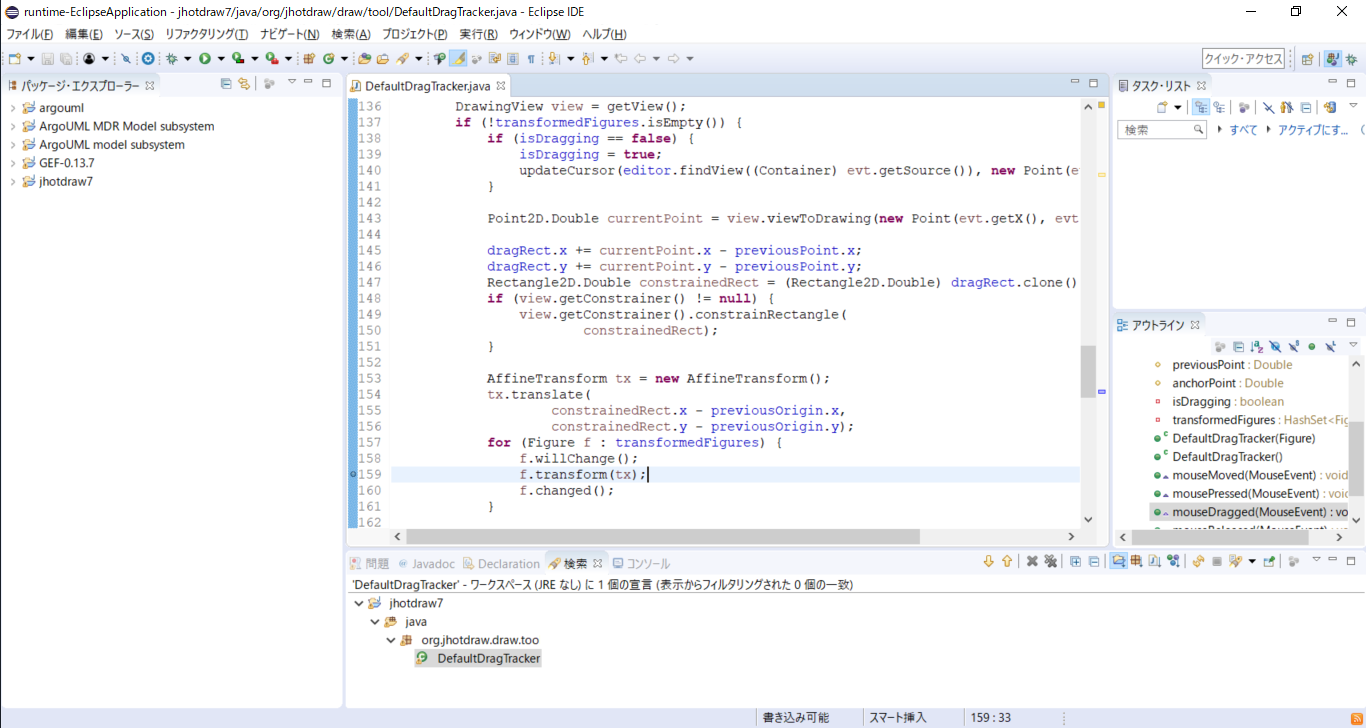Open the プロジェクト(P) menu
Image resolution: width=1366 pixels, height=728 pixels.
click(x=414, y=34)
